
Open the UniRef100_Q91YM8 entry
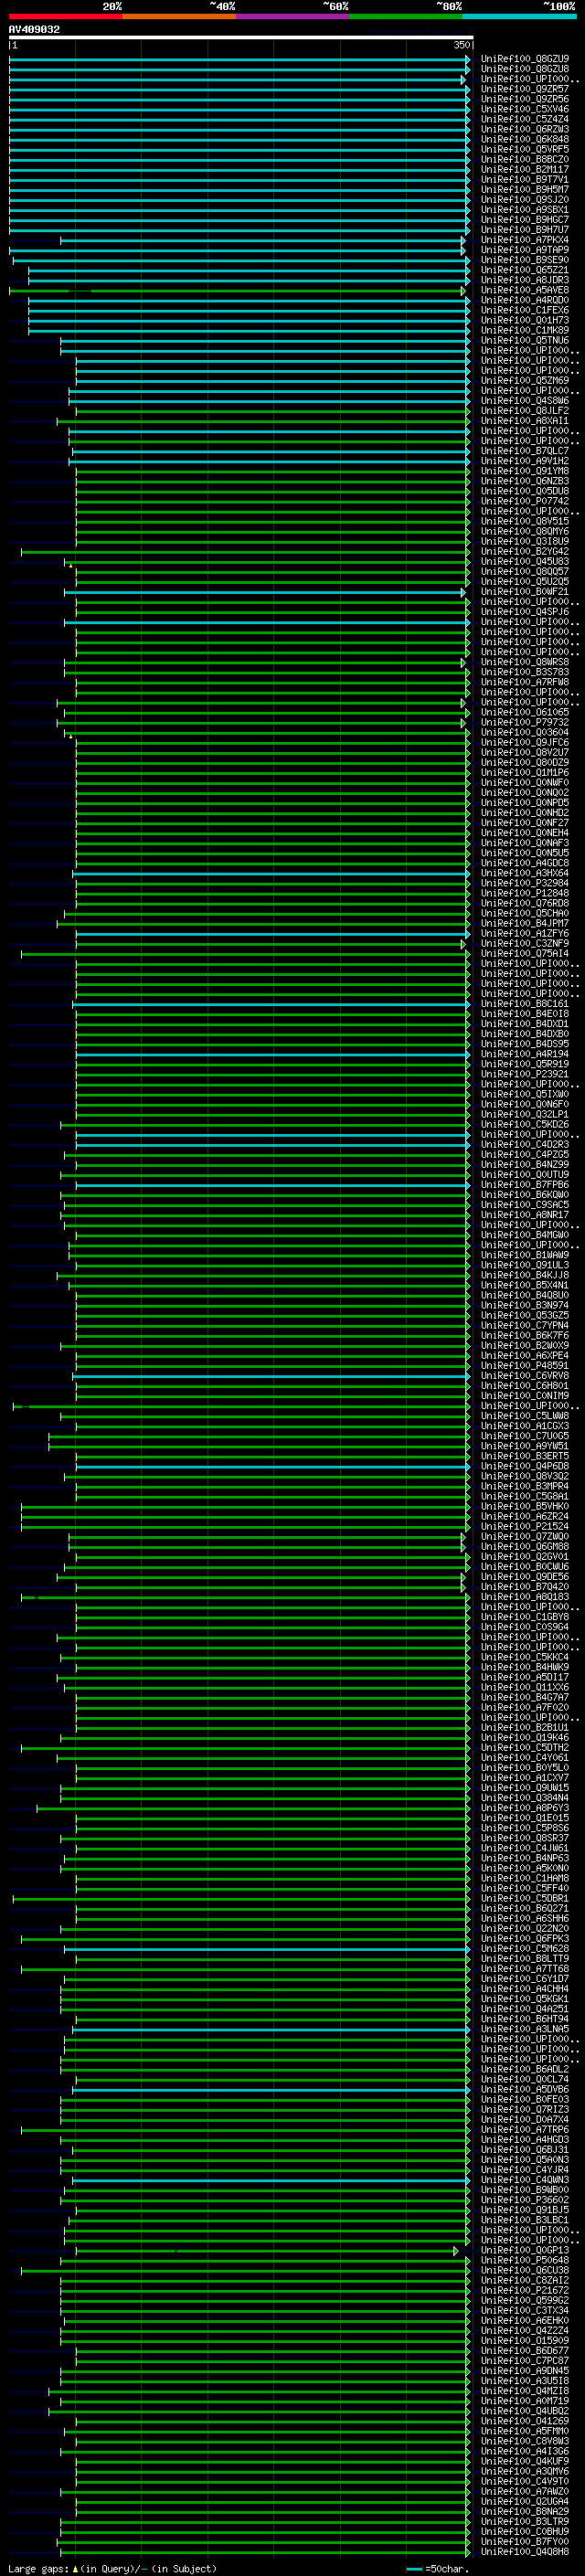(524, 471)
